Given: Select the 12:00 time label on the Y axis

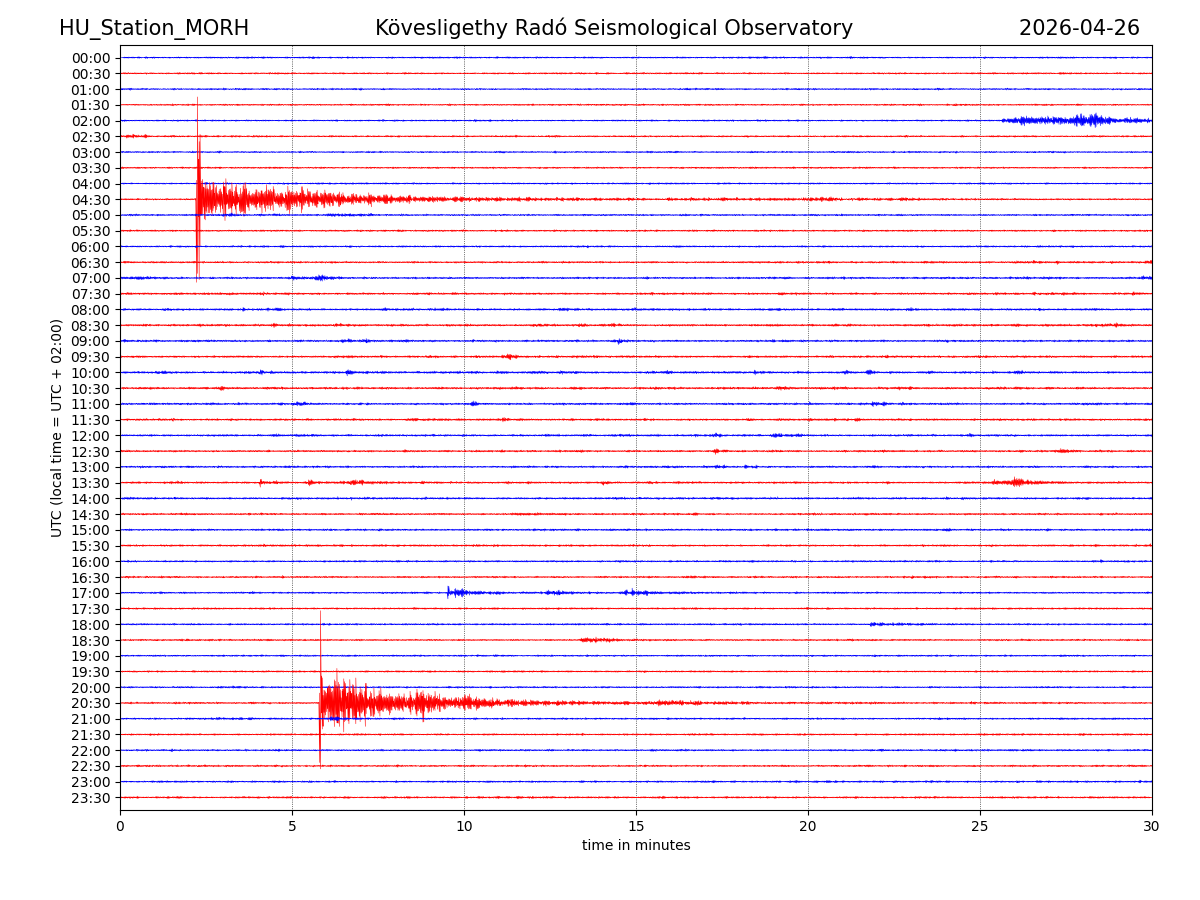Looking at the screenshot, I should [91, 436].
